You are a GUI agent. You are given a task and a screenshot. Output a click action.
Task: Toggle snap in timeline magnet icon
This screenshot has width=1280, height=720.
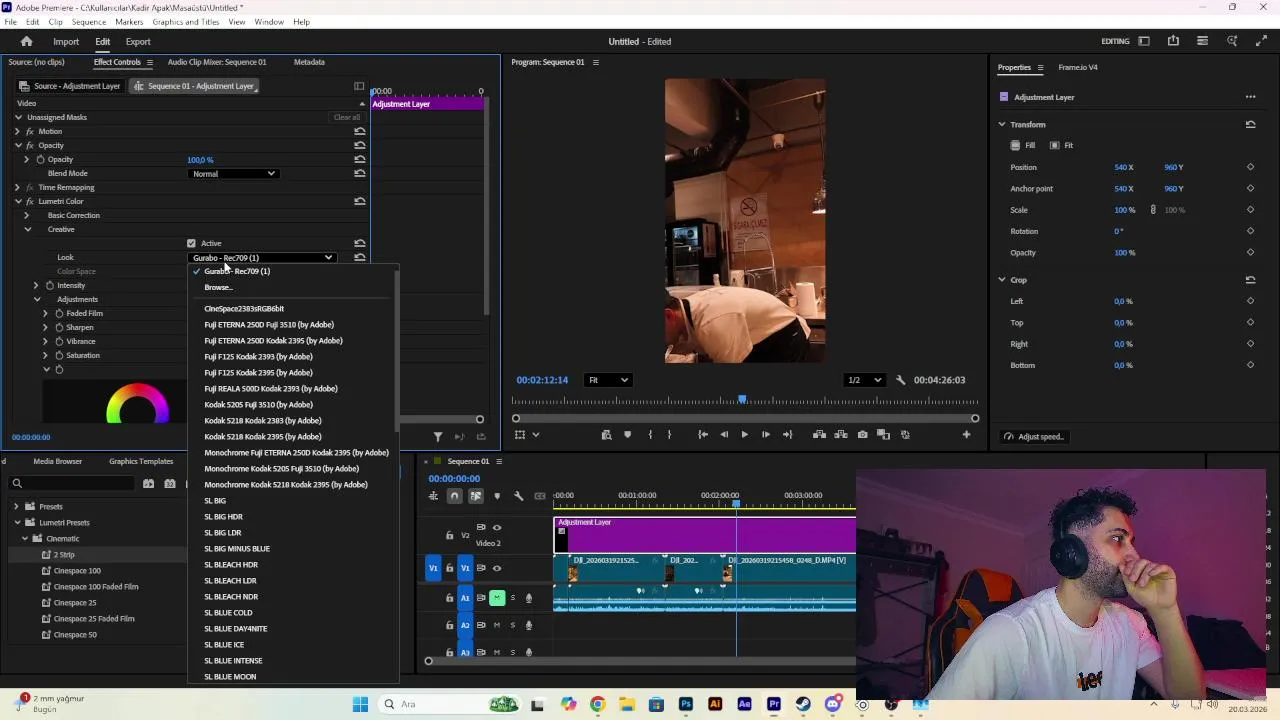click(x=454, y=496)
